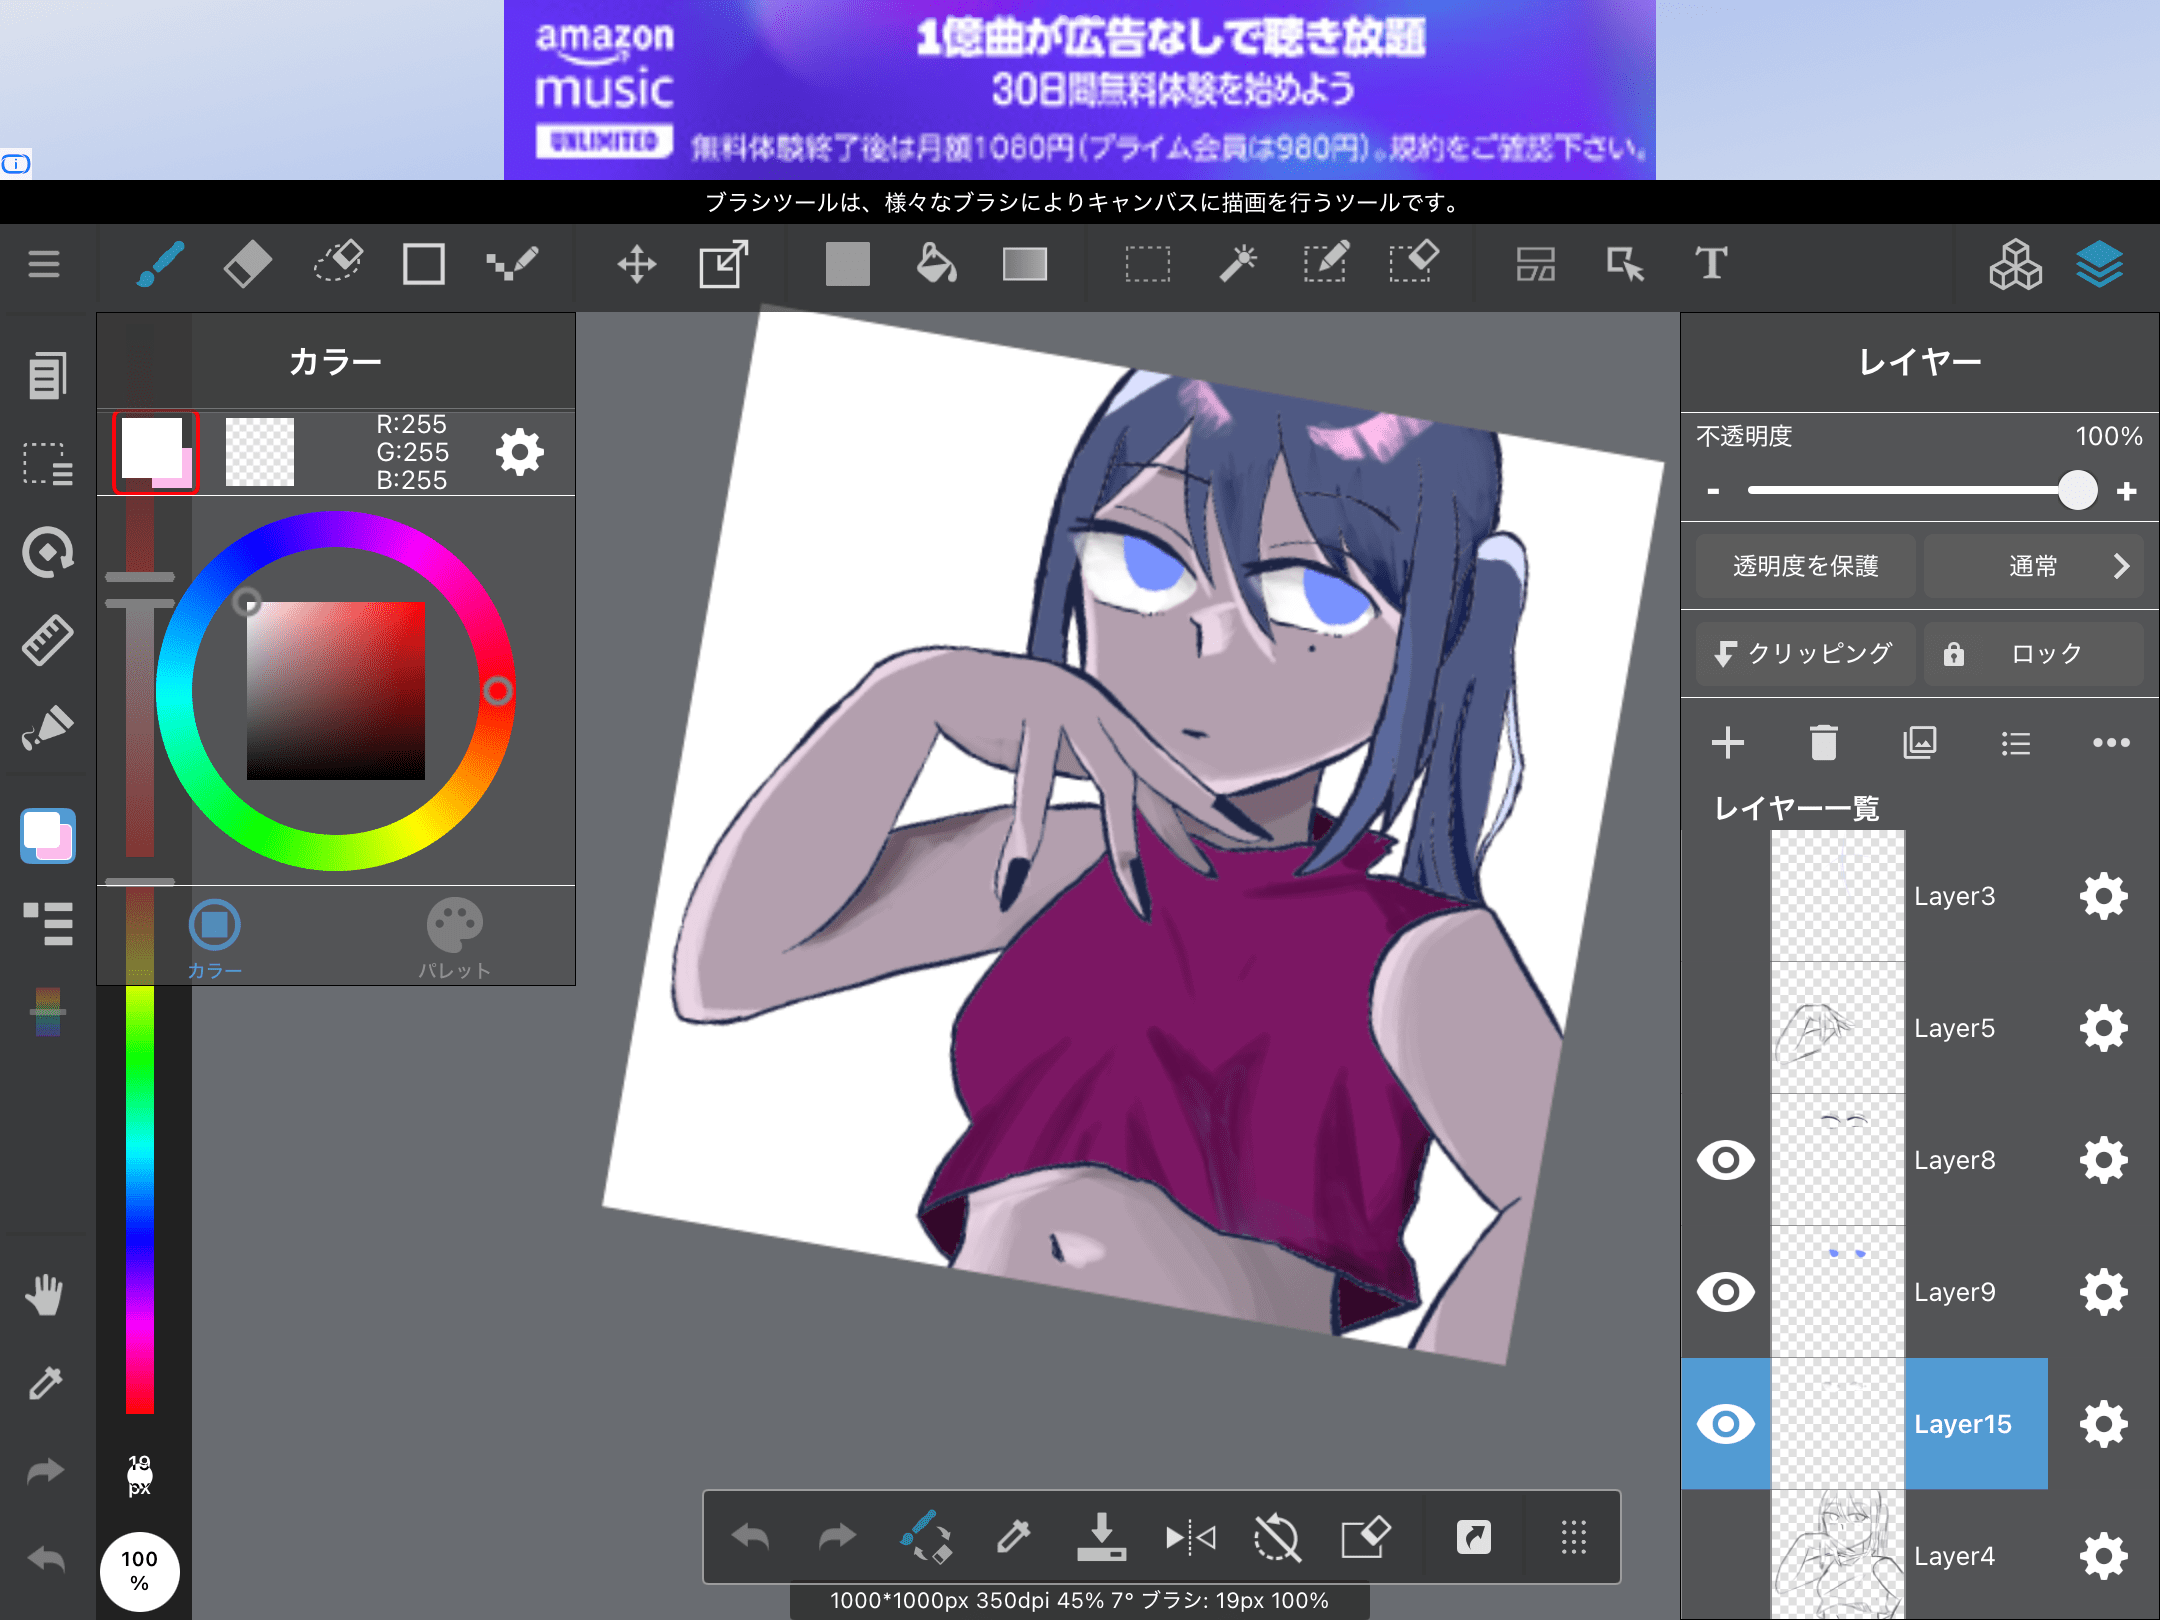
Task: Select the Eraser tool in top toolbar
Action: pos(247,265)
